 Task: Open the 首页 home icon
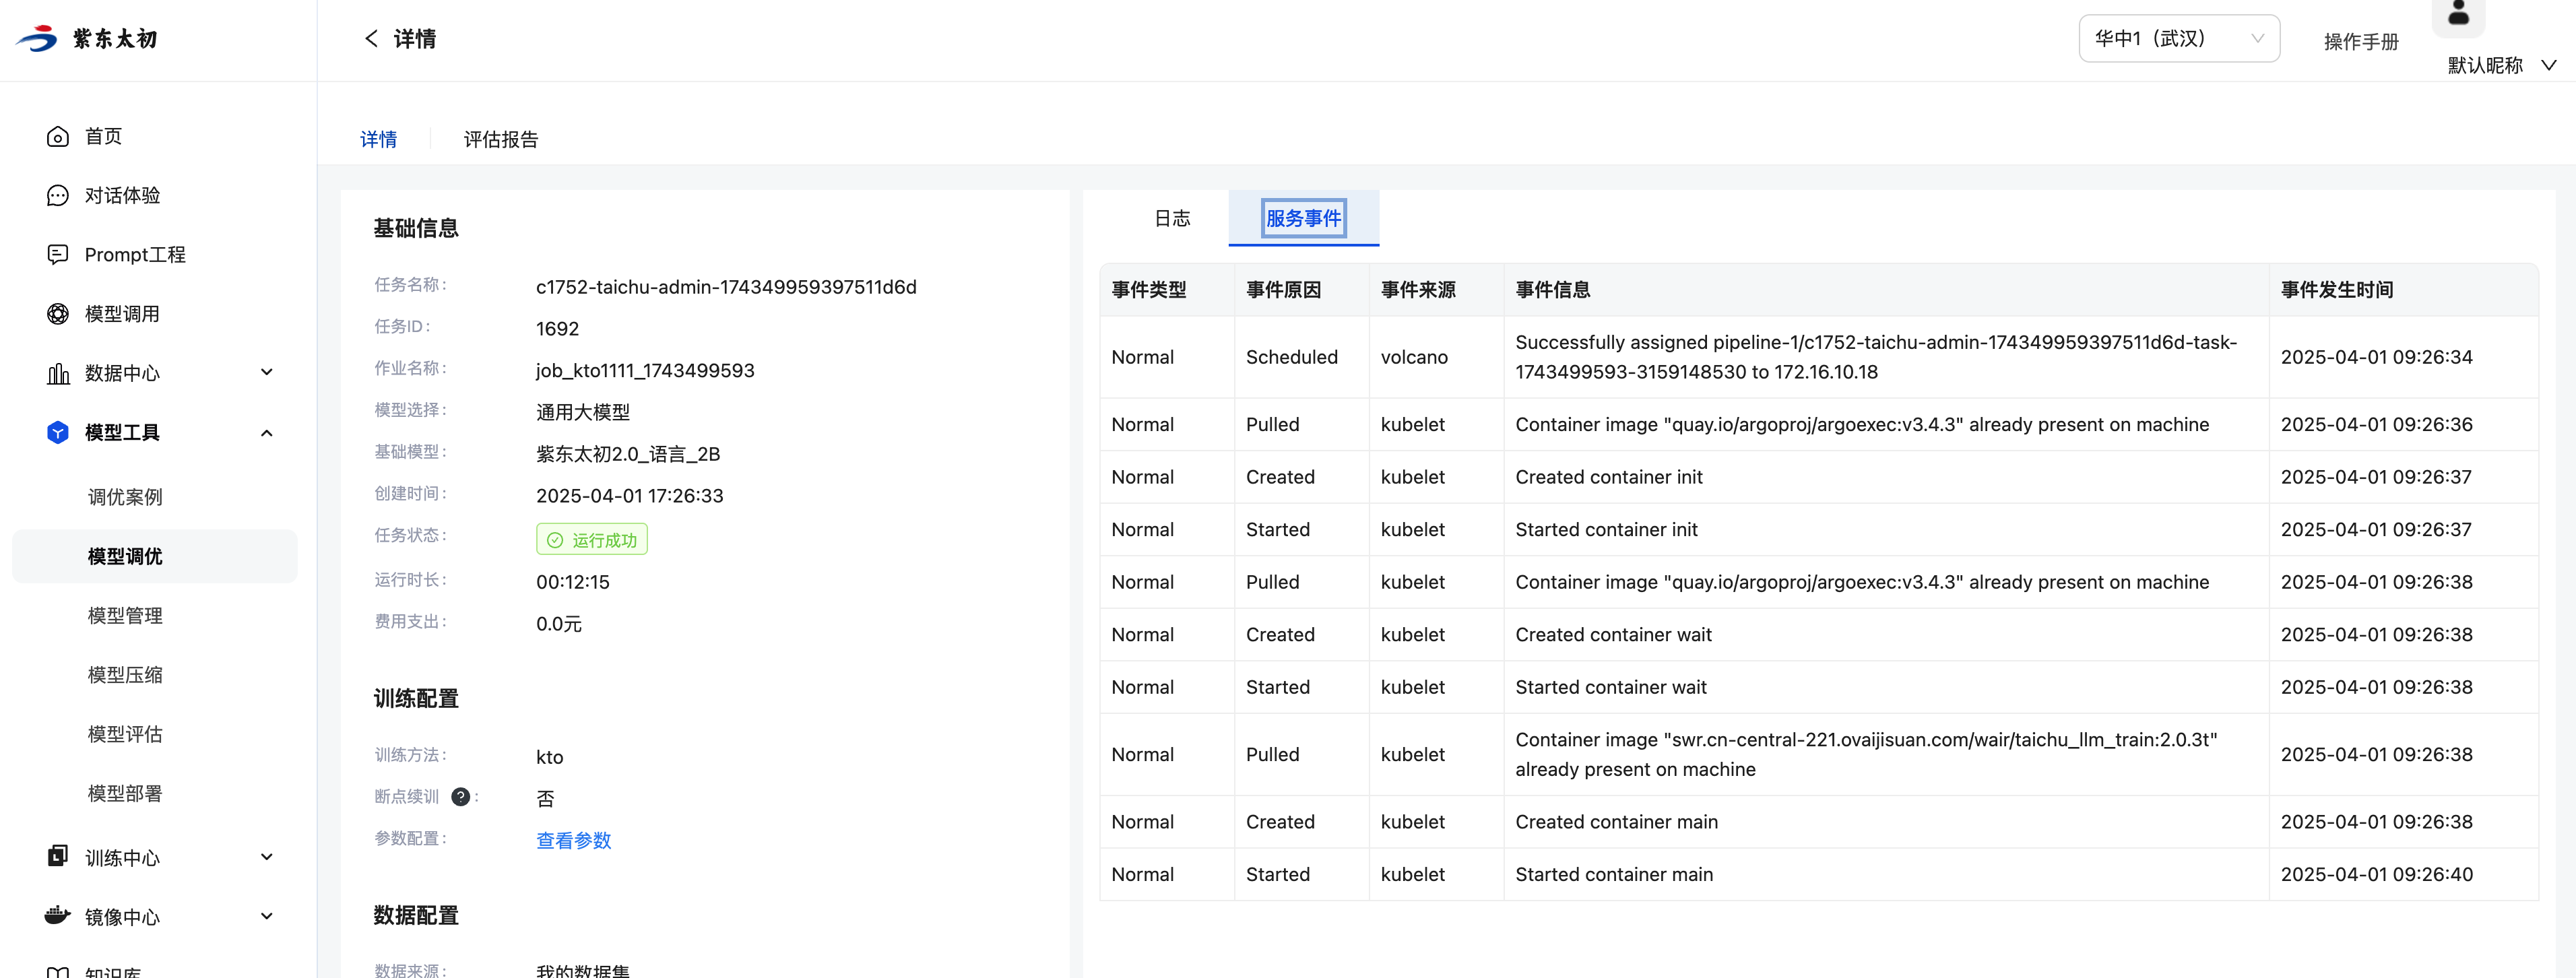tap(58, 136)
